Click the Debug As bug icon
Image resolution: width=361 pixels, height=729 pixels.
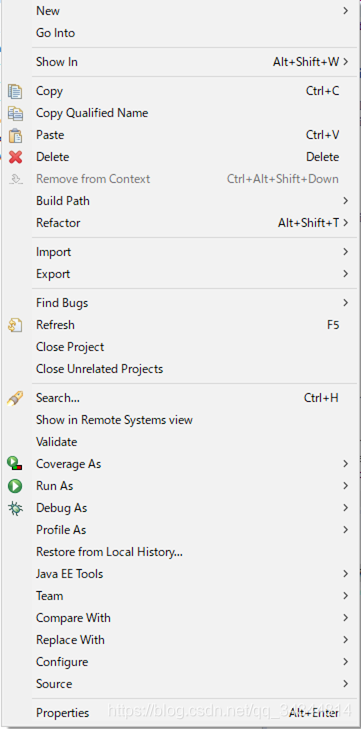click(15, 508)
